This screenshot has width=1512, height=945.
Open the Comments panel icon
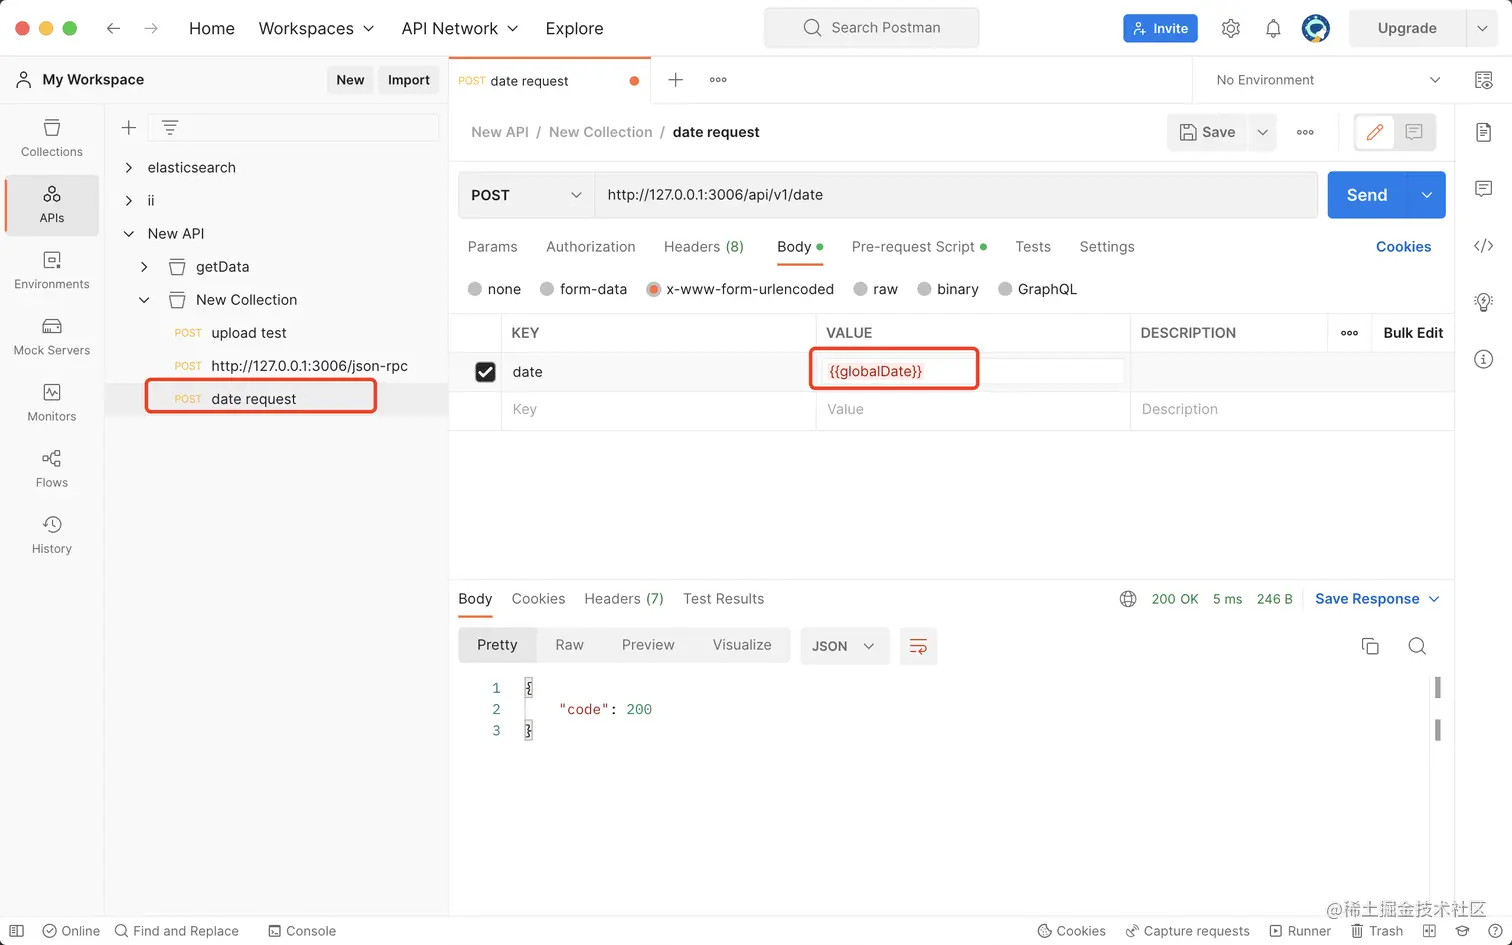(x=1483, y=188)
